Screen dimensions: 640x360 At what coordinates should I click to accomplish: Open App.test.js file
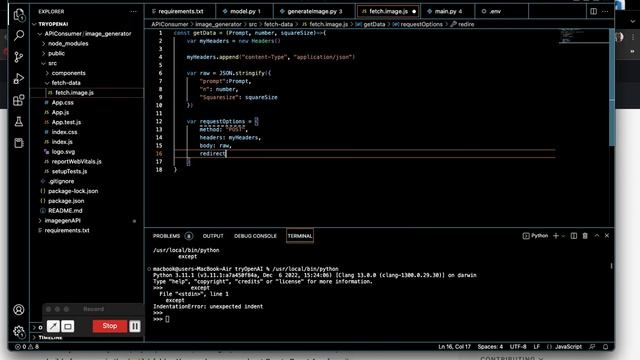(66, 122)
